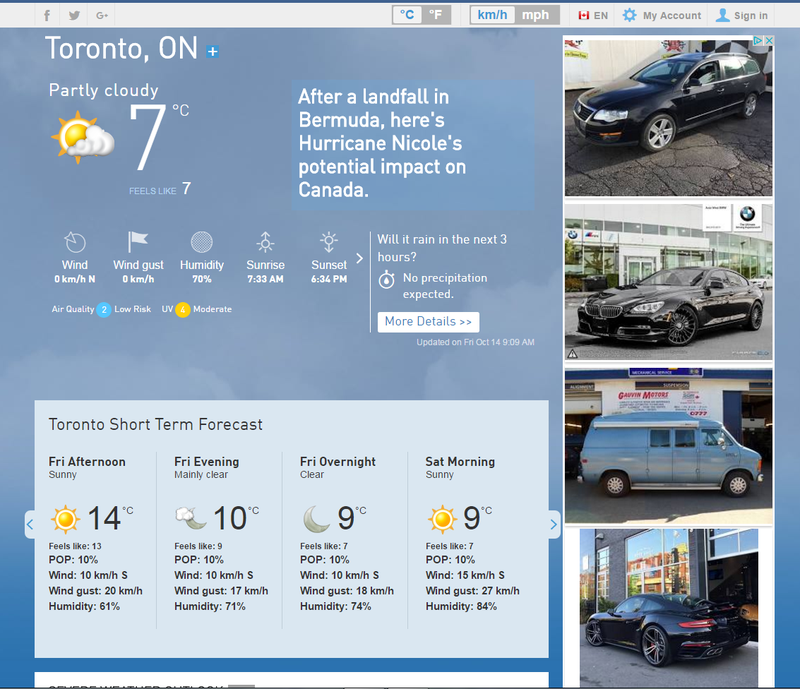
Task: Click the Wind gust flag icon
Action: (x=138, y=242)
